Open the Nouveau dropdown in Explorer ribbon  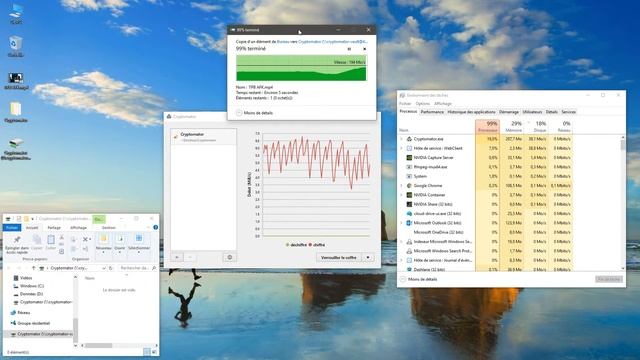(x=103, y=244)
